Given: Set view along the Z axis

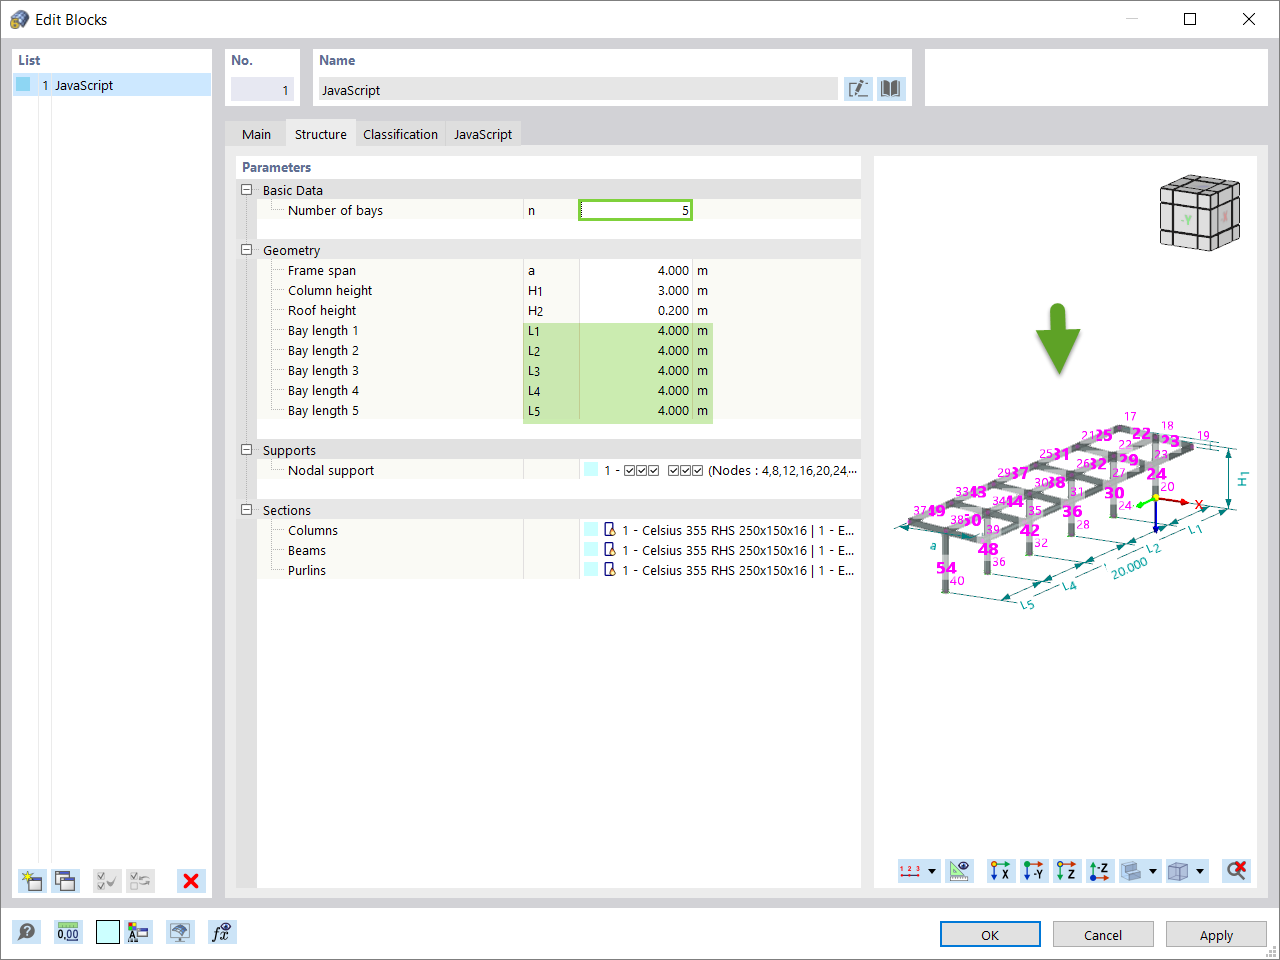Looking at the screenshot, I should 1067,871.
